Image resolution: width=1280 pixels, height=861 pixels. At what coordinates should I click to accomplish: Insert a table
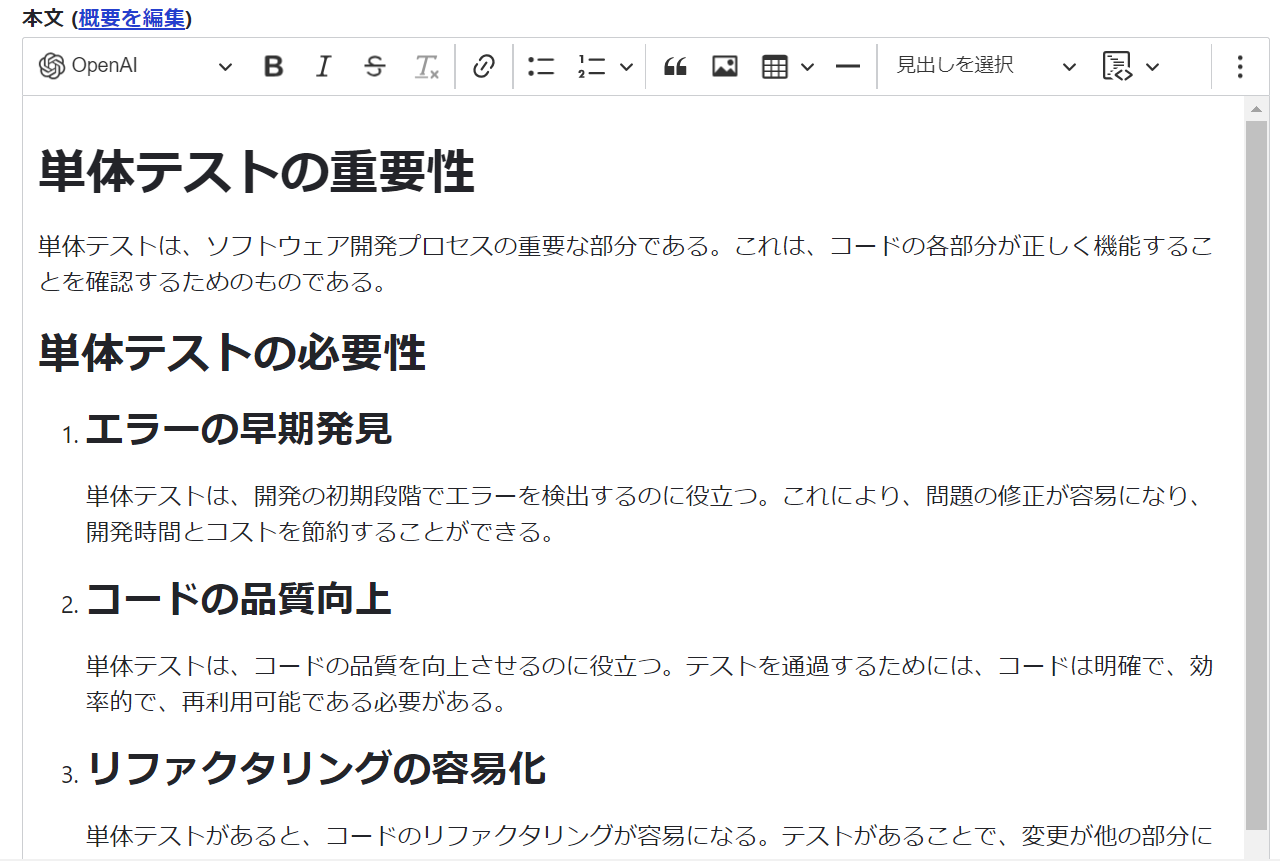pos(775,66)
